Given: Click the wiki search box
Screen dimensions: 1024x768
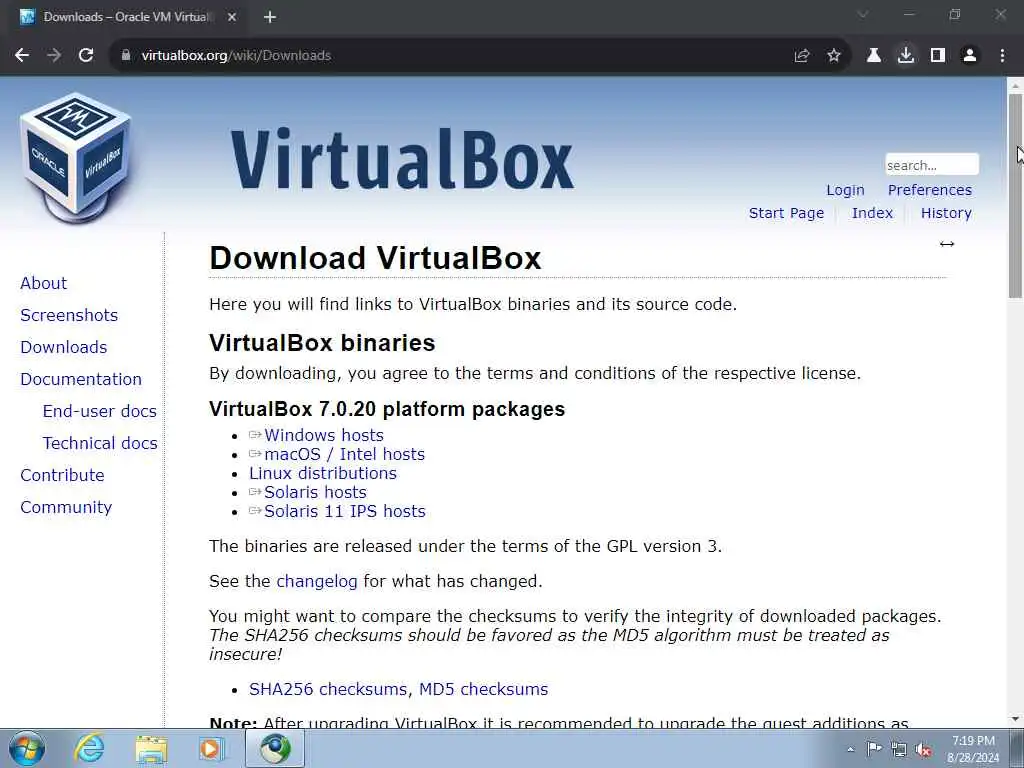Looking at the screenshot, I should (x=932, y=165).
